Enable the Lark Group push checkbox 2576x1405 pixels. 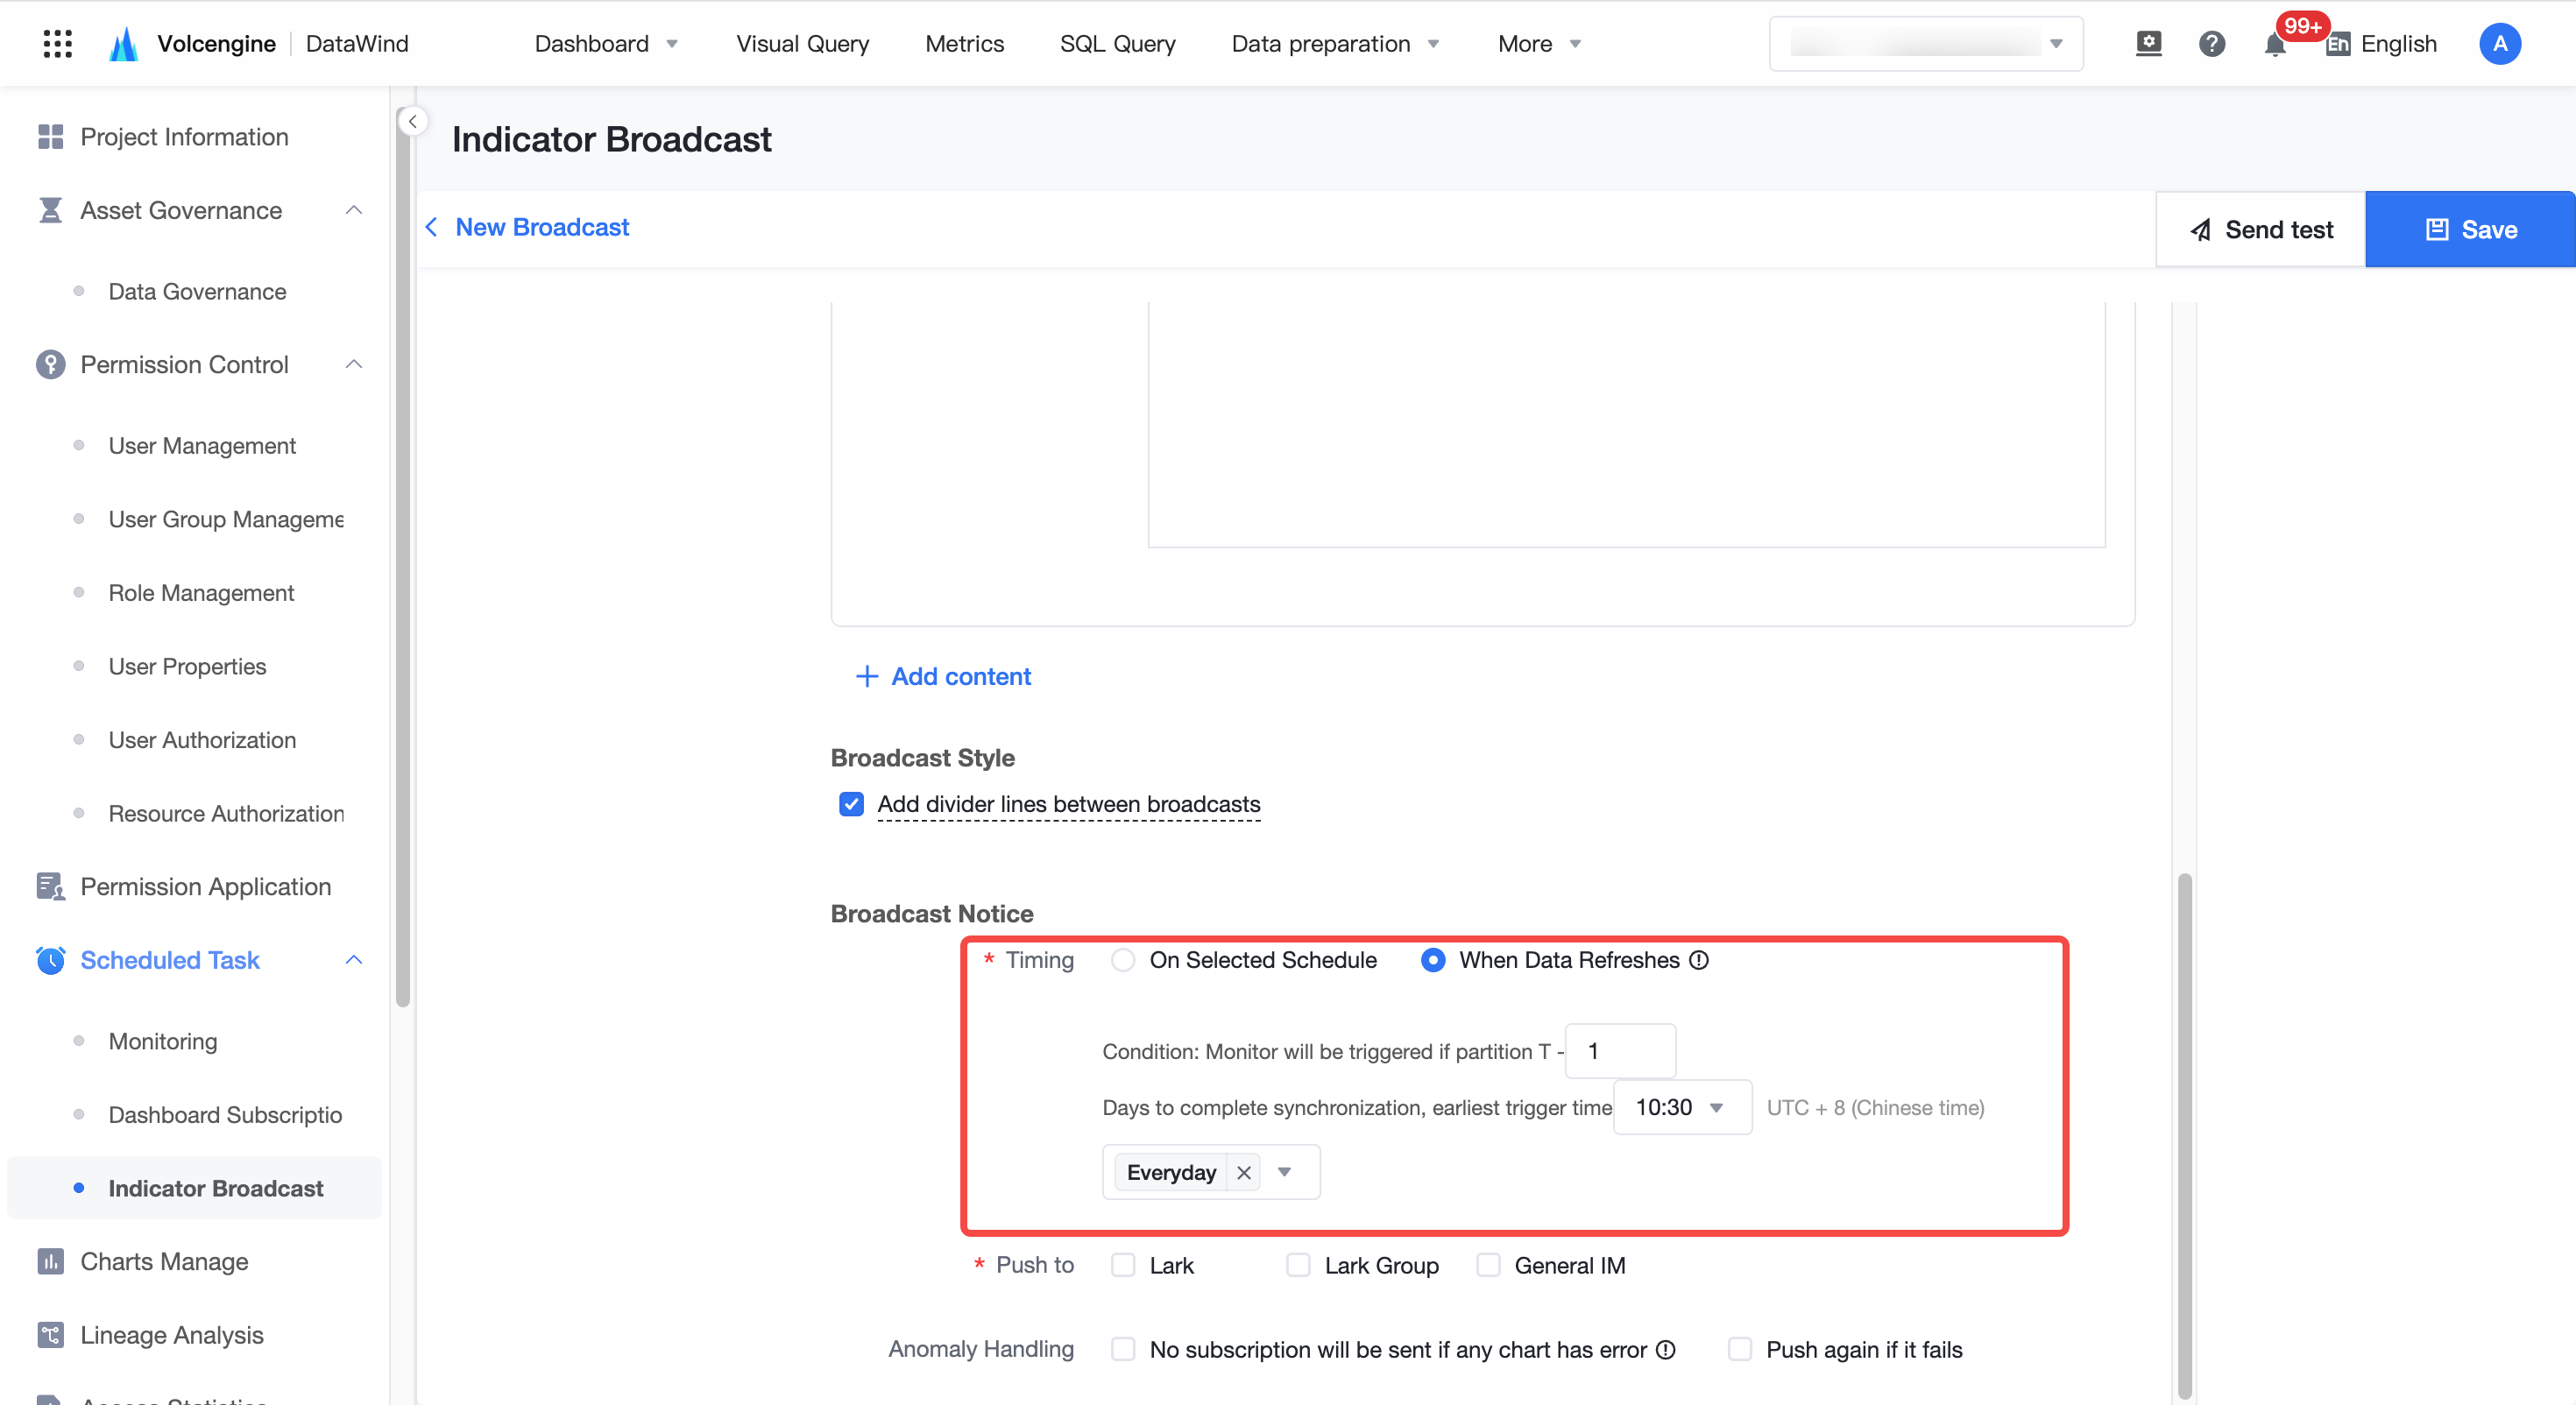[x=1298, y=1265]
